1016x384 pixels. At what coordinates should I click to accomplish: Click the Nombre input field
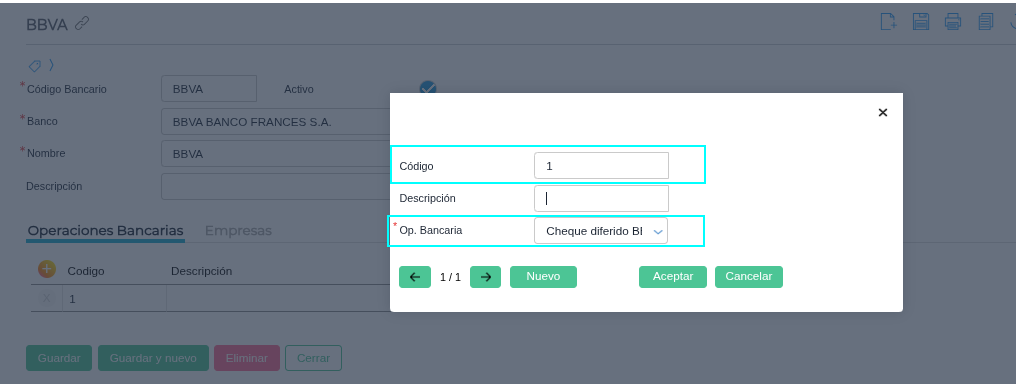tap(276, 154)
